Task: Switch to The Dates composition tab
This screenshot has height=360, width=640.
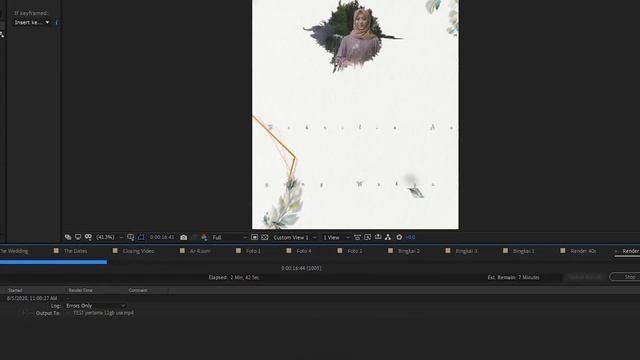Action: 76,251
